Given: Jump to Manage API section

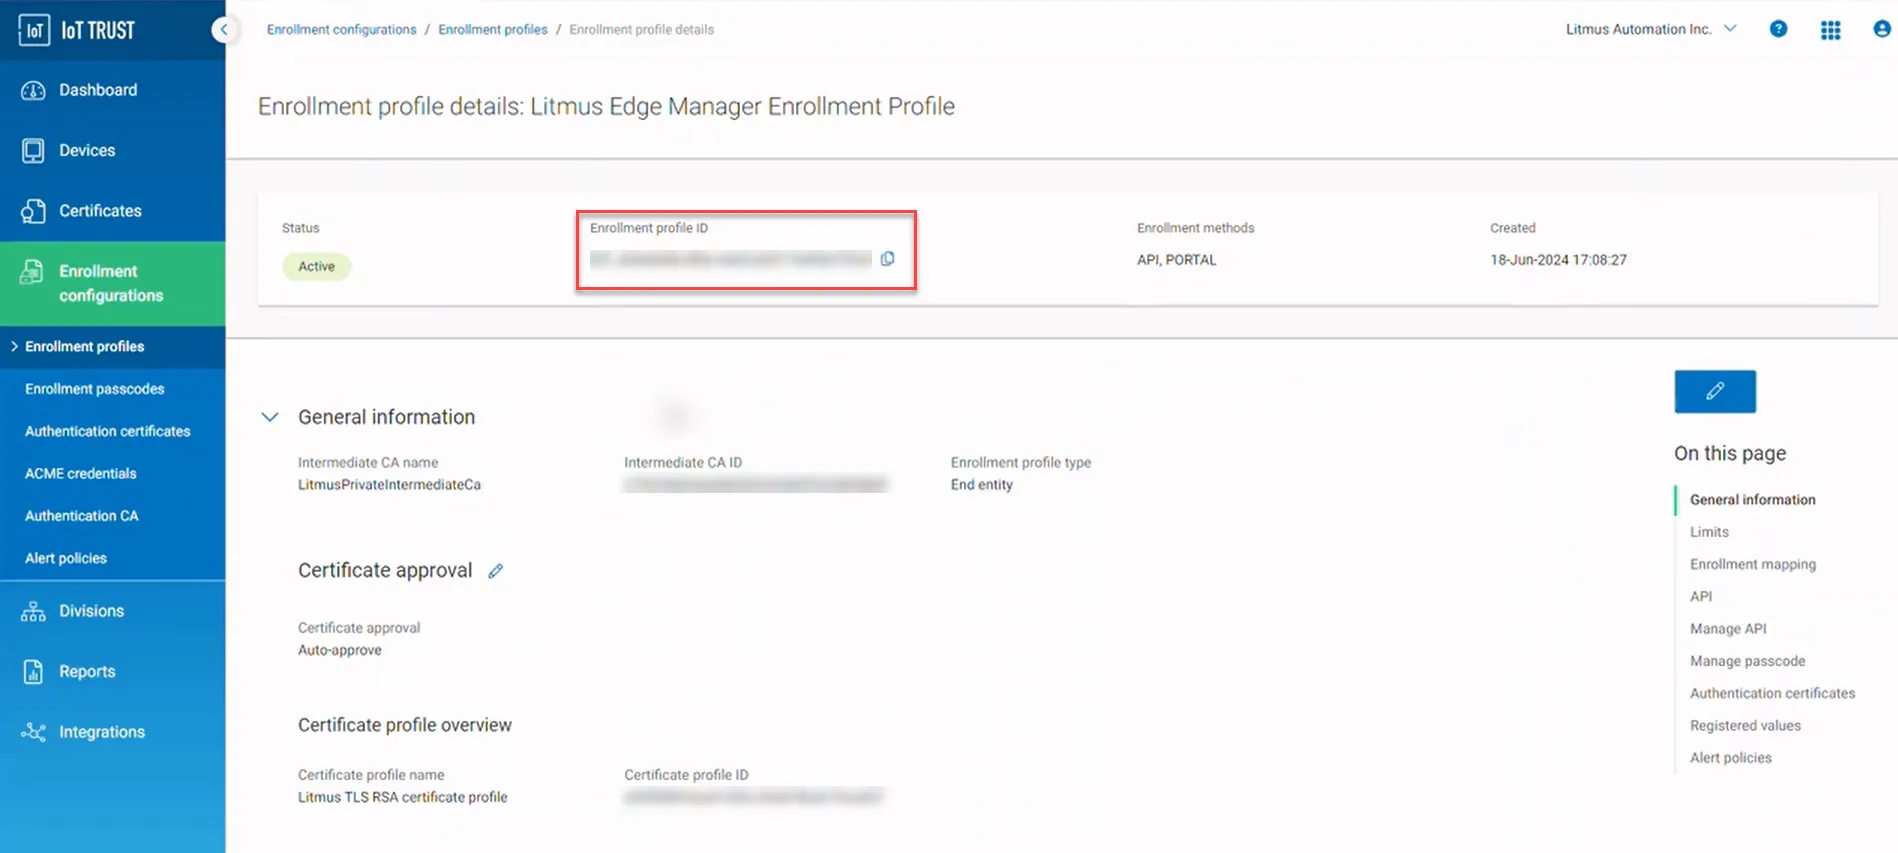Looking at the screenshot, I should pos(1728,629).
